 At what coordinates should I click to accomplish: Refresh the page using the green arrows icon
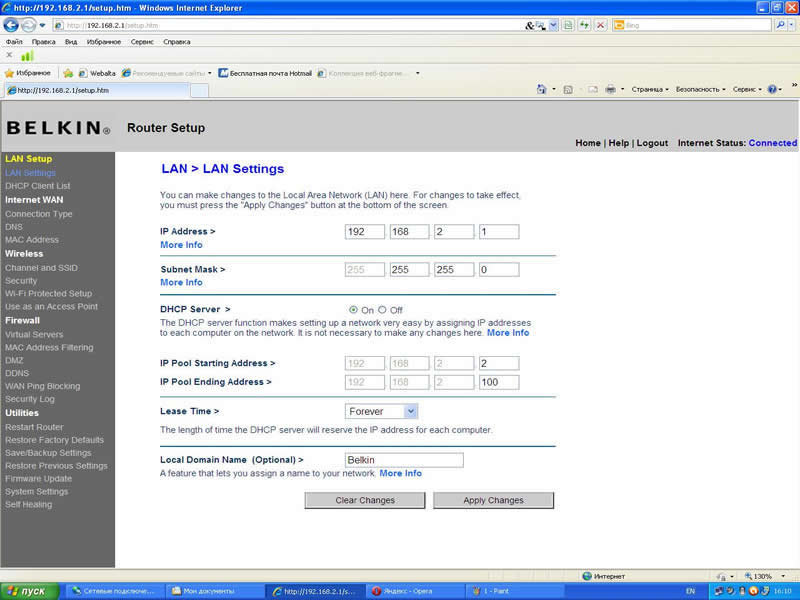[584, 24]
